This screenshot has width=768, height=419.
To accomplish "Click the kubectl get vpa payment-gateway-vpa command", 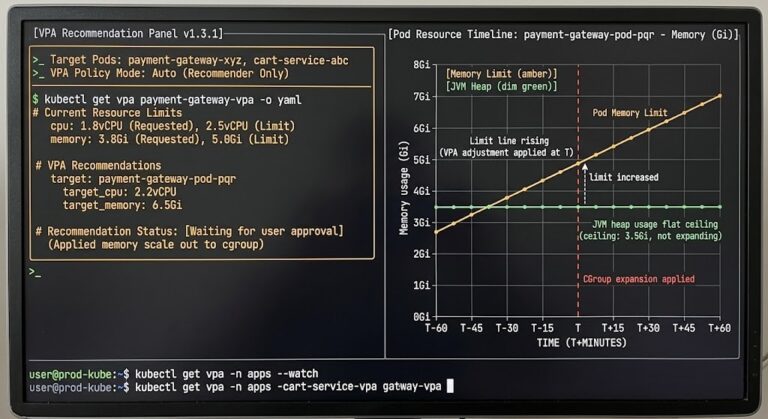I will 167,100.
